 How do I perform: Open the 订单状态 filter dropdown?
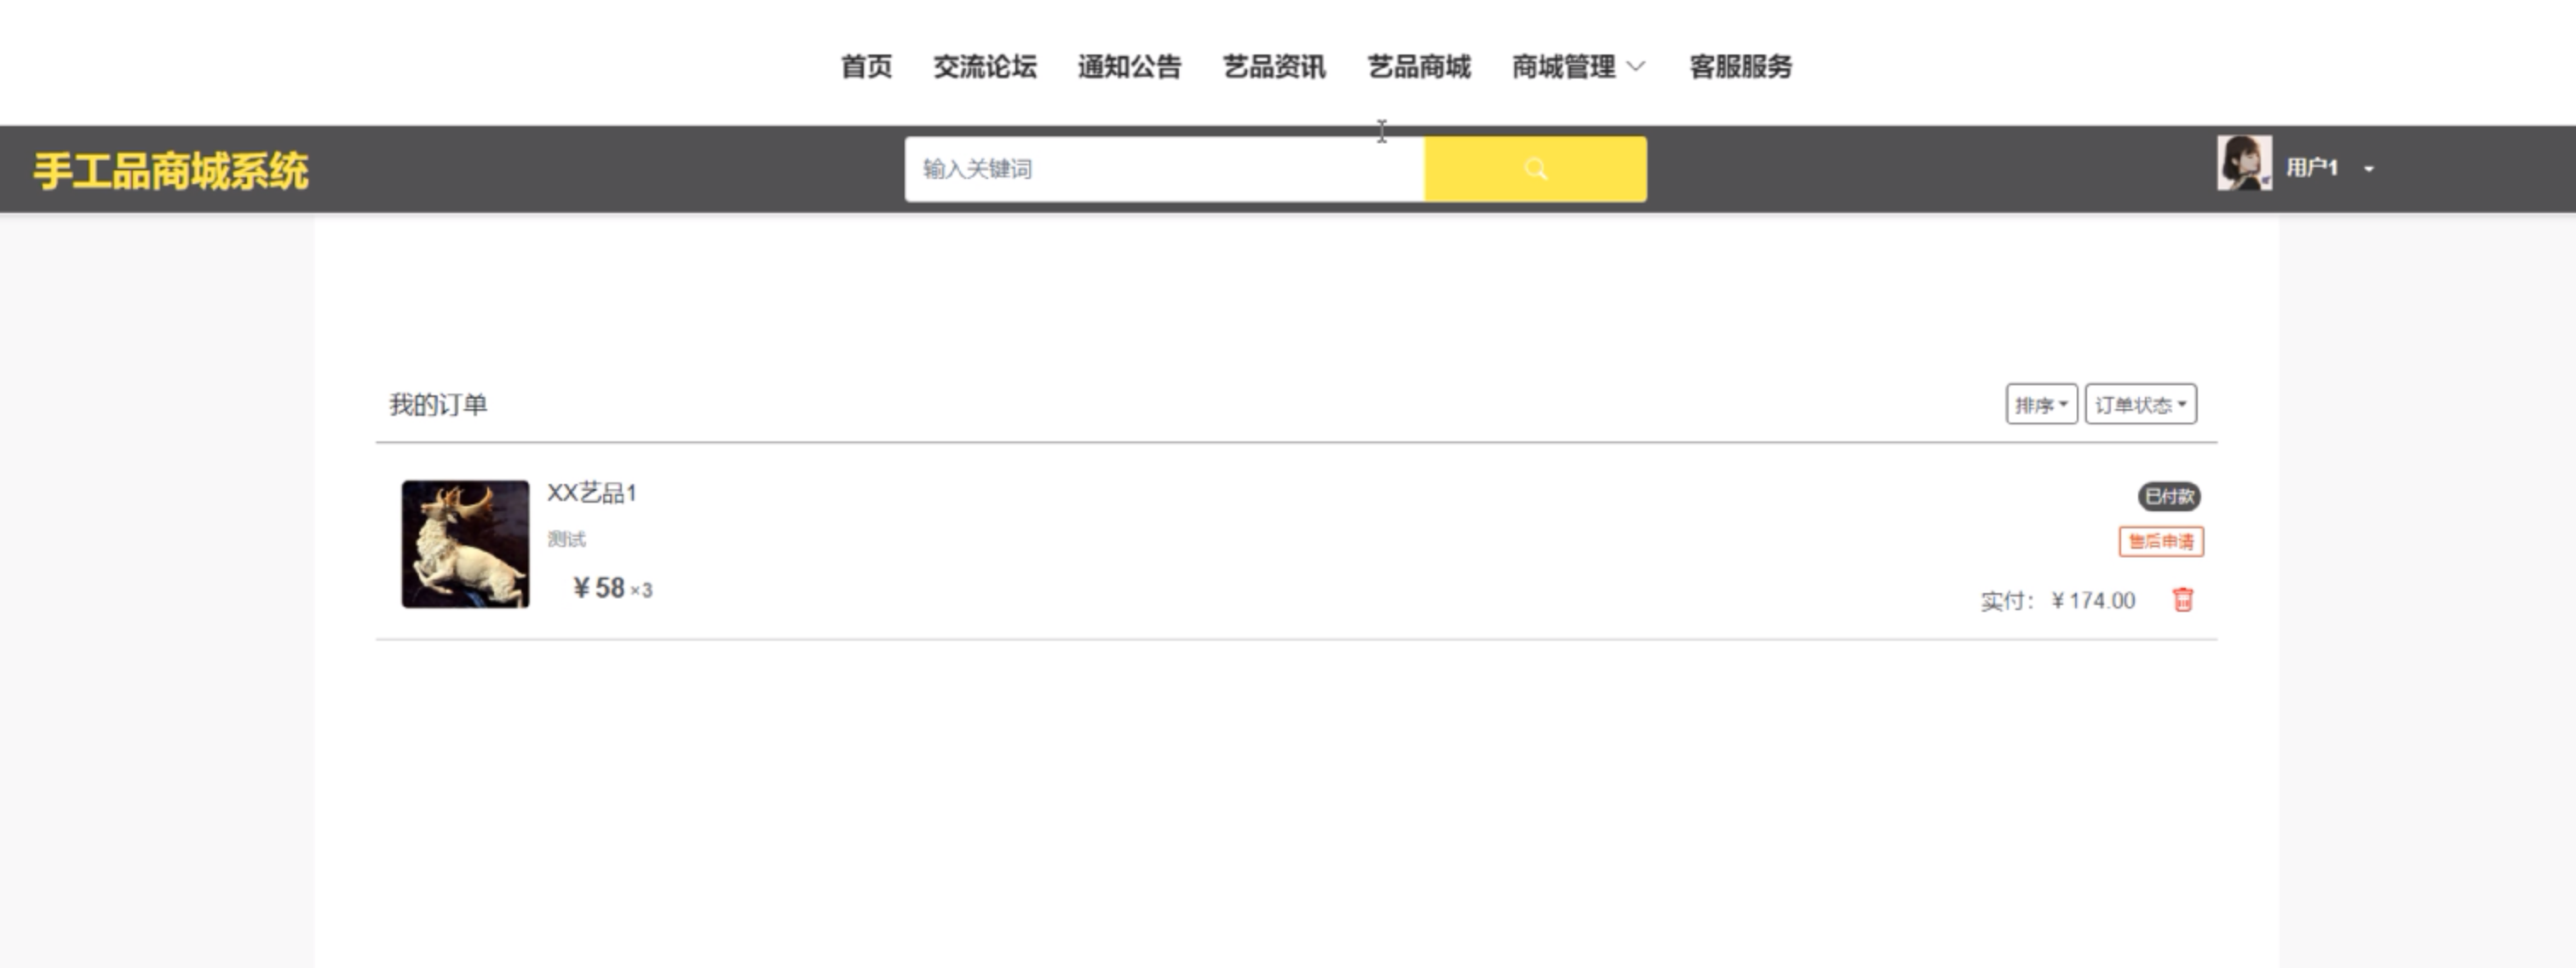2140,404
